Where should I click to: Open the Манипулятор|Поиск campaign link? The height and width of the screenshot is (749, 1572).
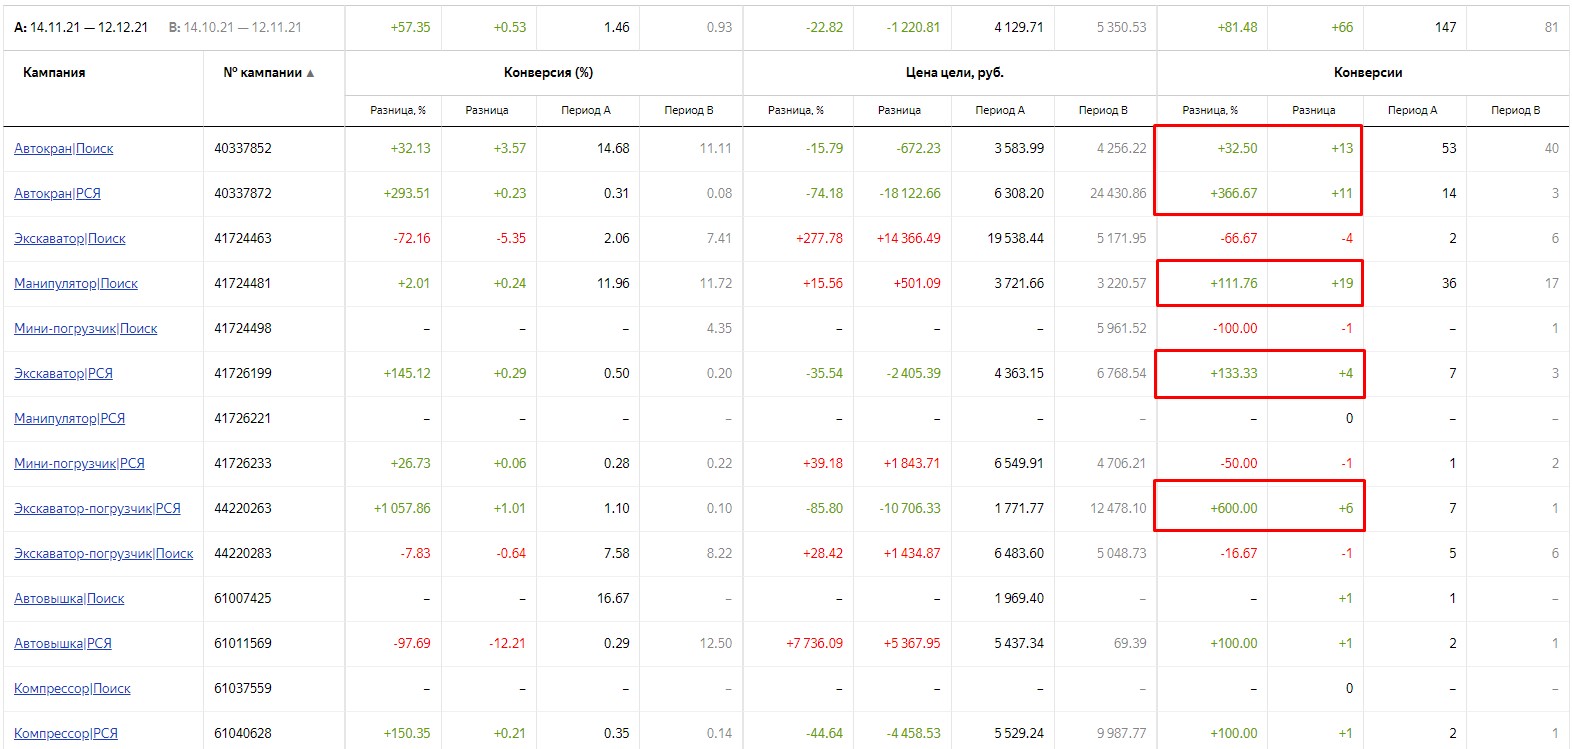click(76, 283)
